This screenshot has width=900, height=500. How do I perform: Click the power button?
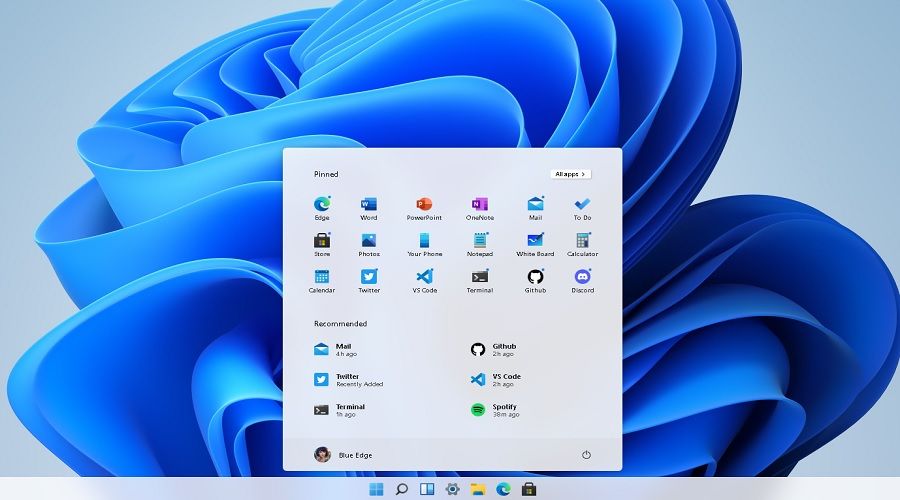tap(586, 455)
